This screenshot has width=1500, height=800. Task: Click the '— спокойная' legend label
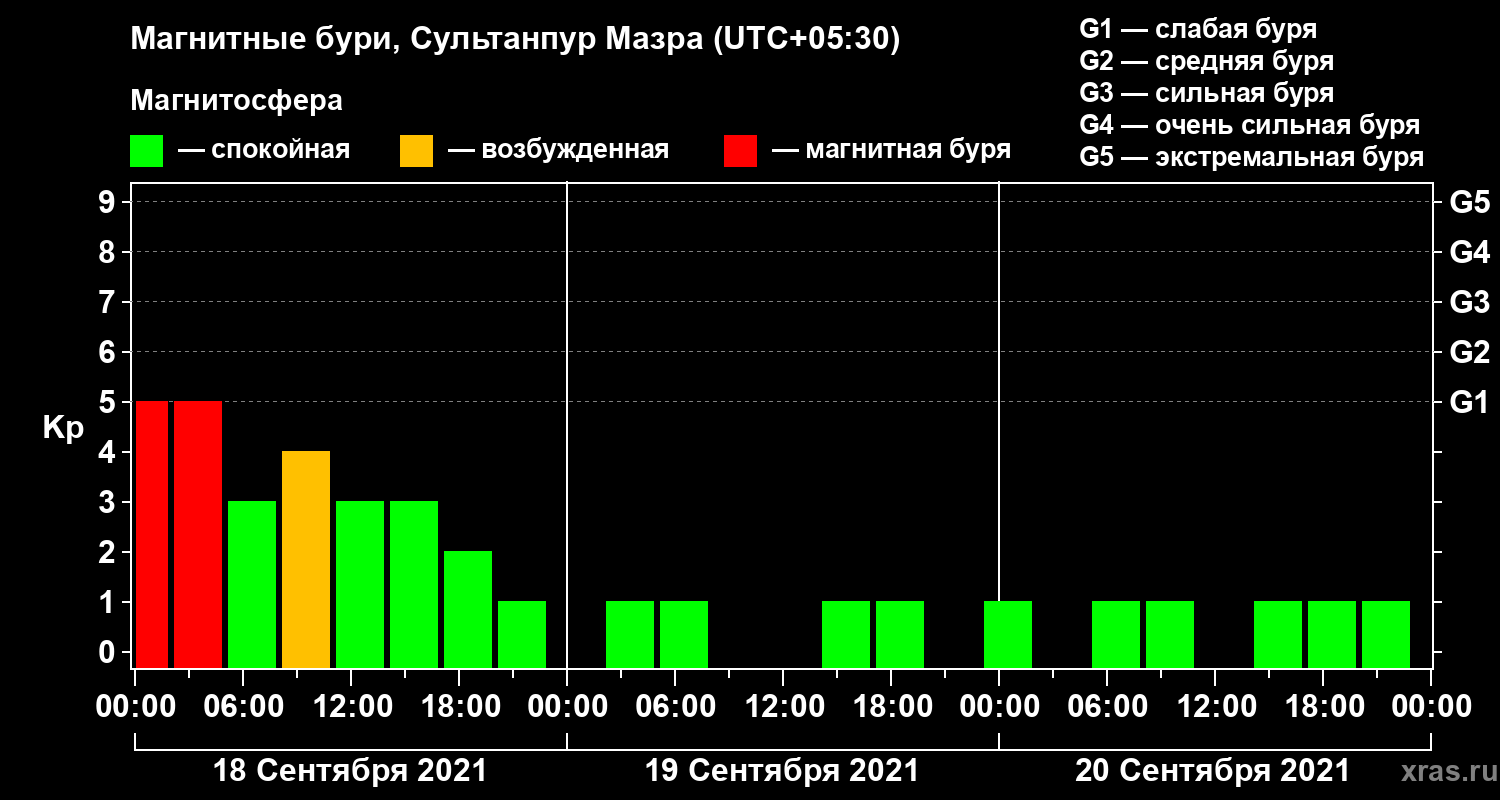[x=264, y=151]
